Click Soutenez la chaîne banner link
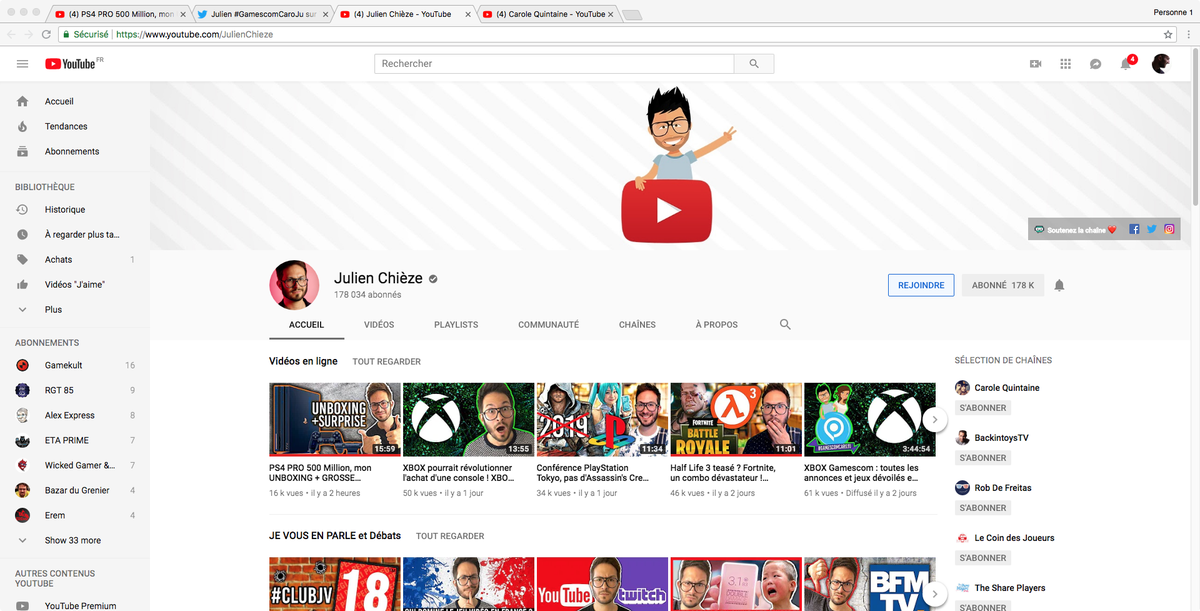Screen dimensions: 1200x611 tap(1075, 230)
